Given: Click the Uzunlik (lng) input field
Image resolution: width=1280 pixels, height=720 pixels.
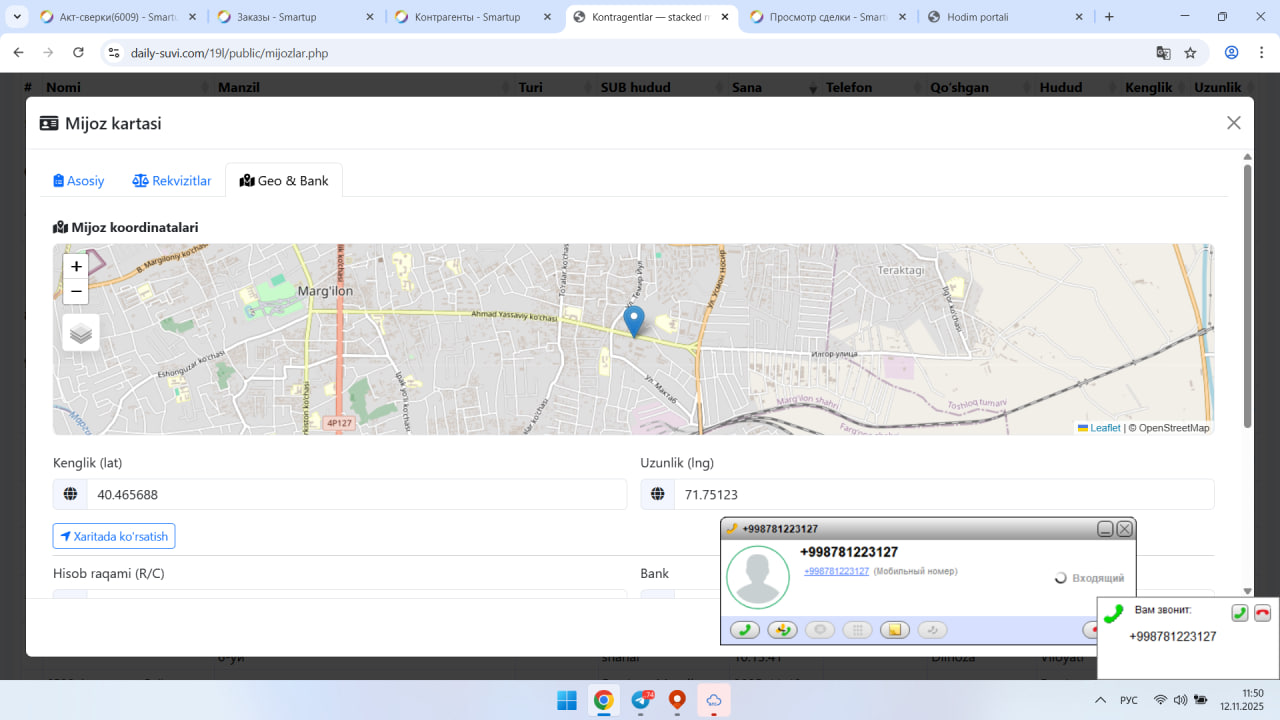Looking at the screenshot, I should tap(943, 494).
